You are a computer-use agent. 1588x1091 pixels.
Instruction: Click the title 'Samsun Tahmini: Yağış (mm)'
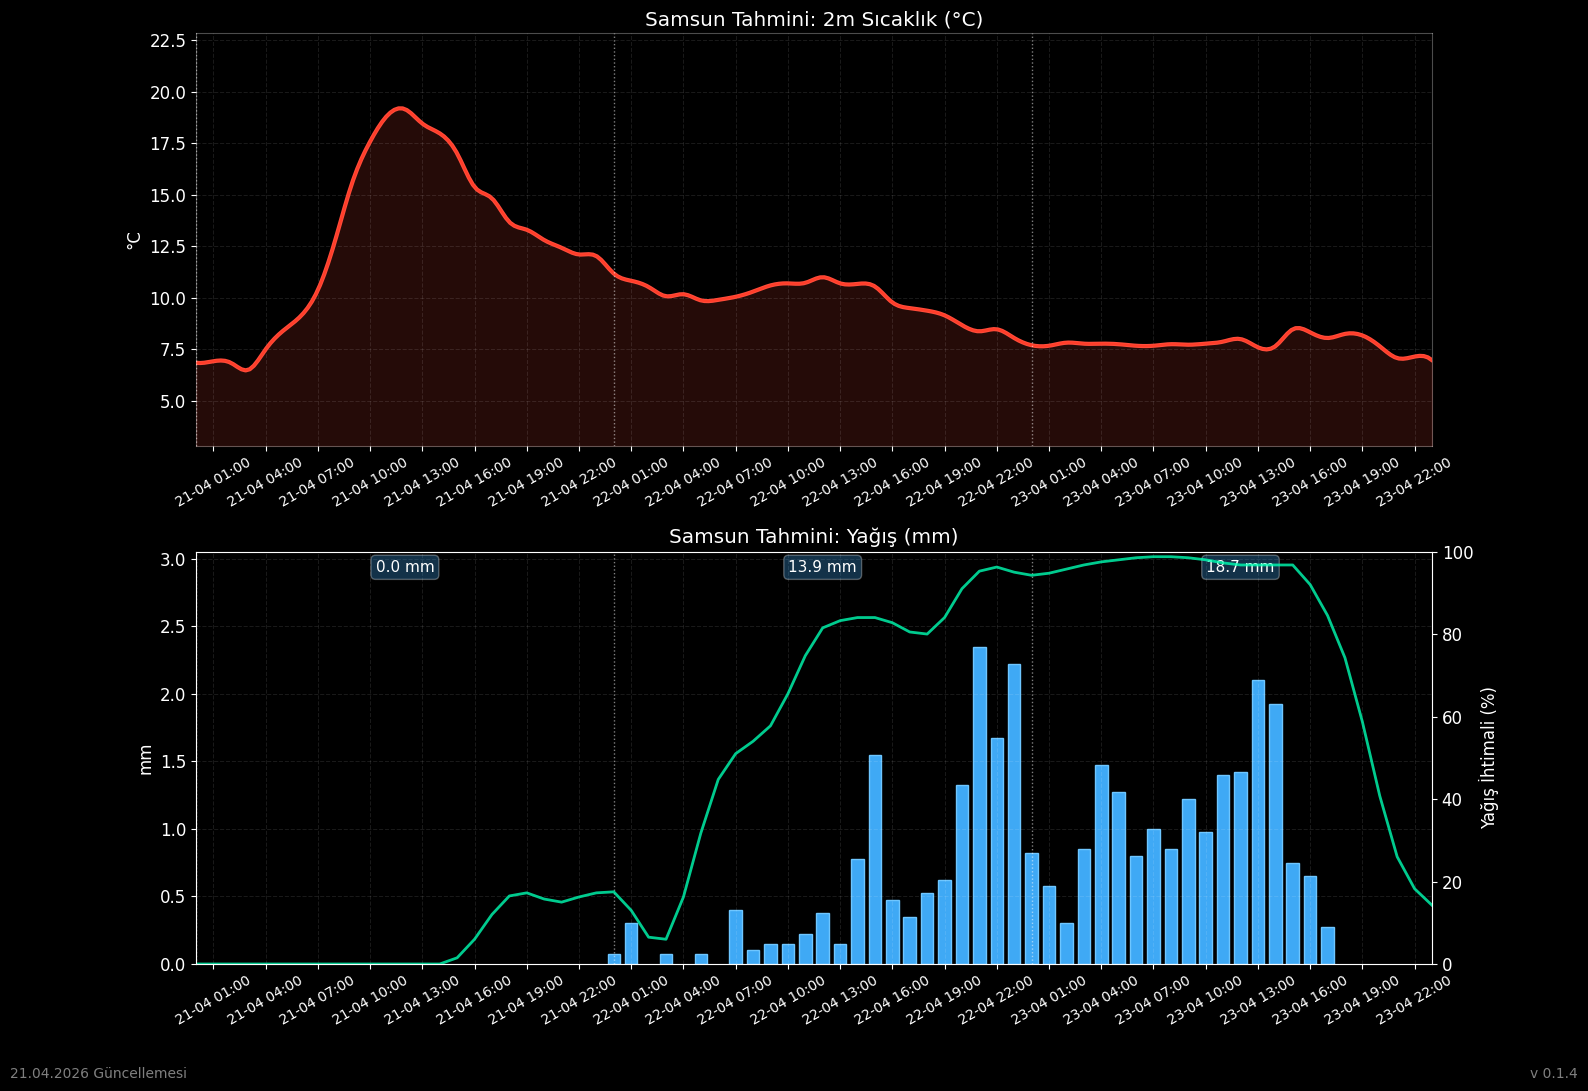click(814, 537)
